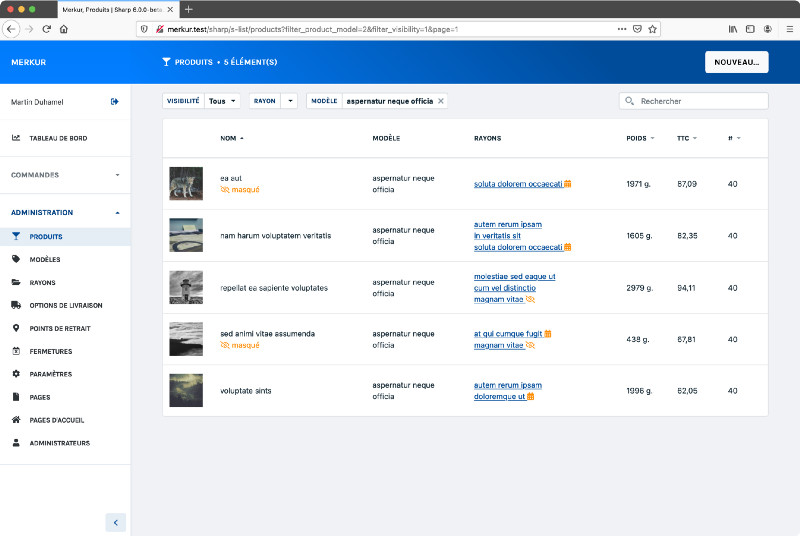Click the browser home icon
The height and width of the screenshot is (536, 800).
(64, 29)
